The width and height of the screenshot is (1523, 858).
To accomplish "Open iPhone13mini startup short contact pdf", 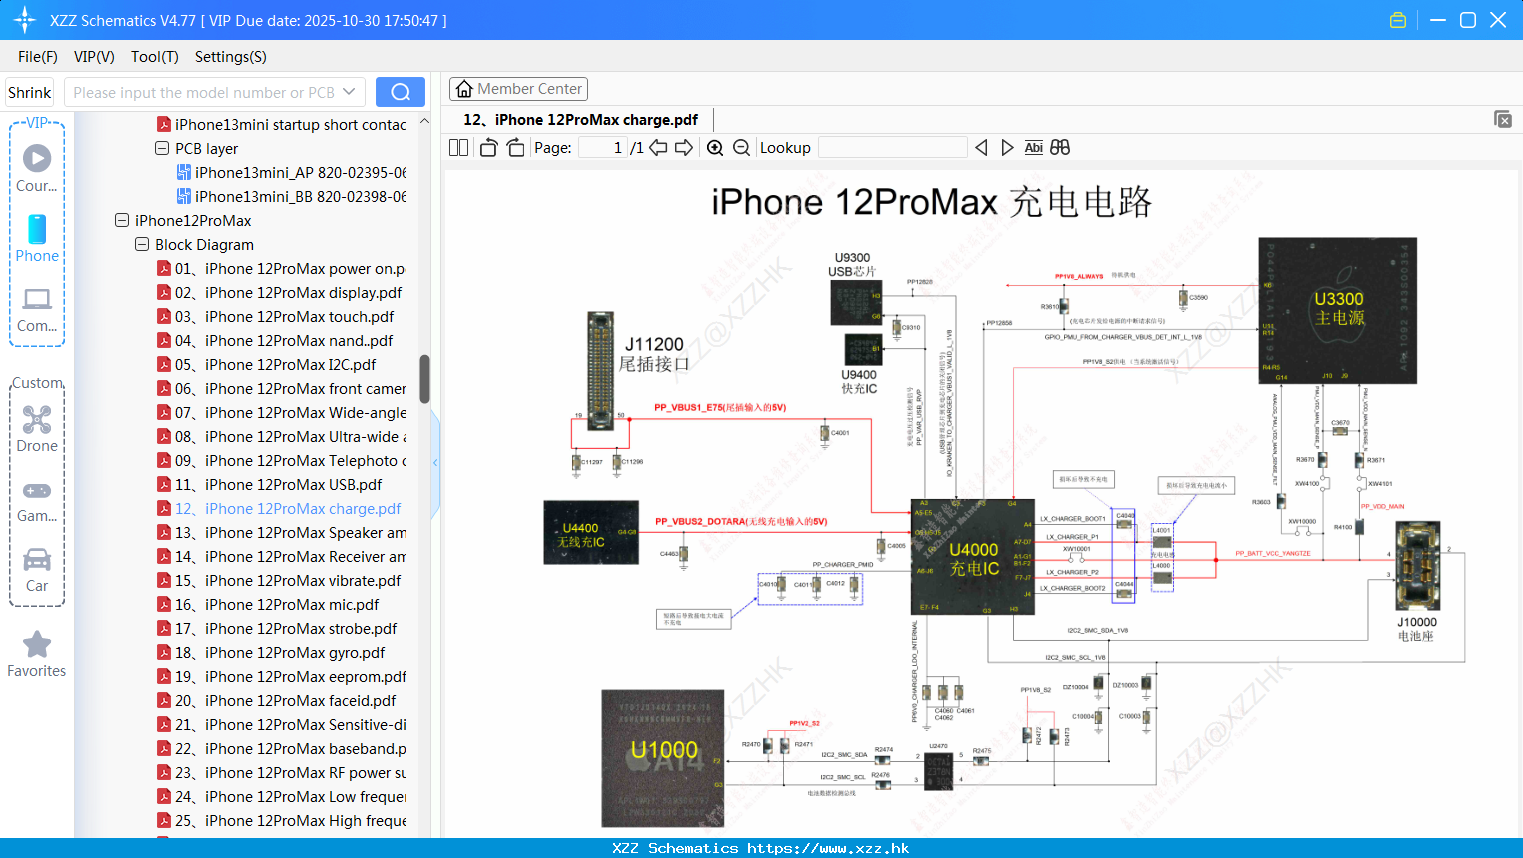I will point(281,124).
